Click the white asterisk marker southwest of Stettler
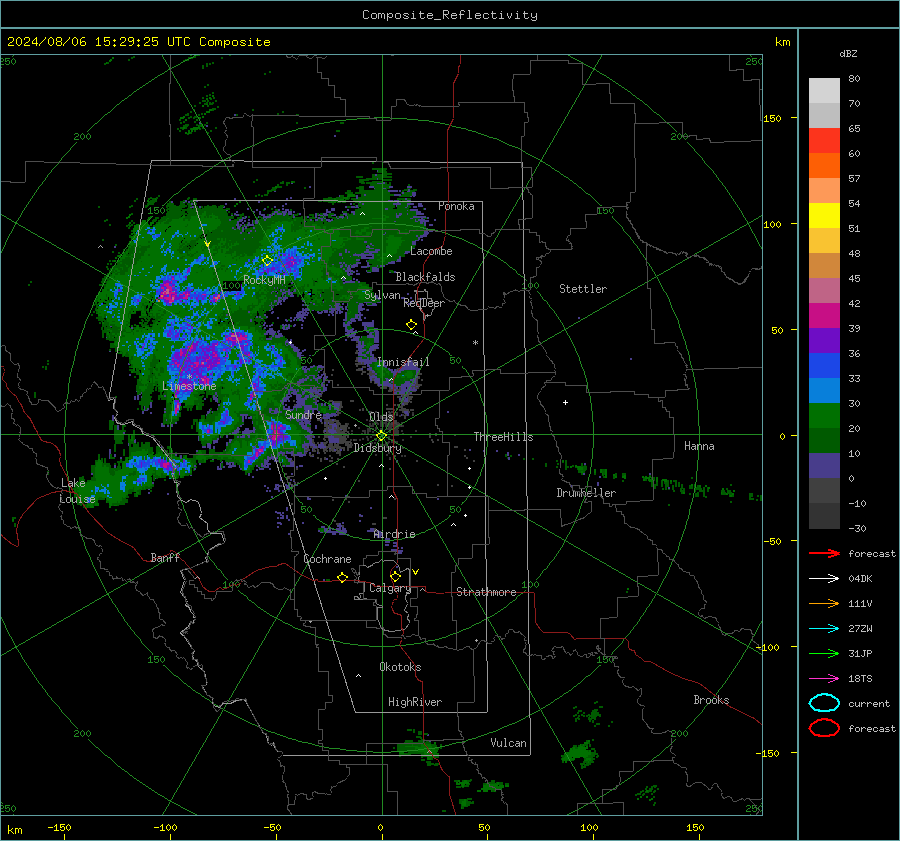 (475, 343)
